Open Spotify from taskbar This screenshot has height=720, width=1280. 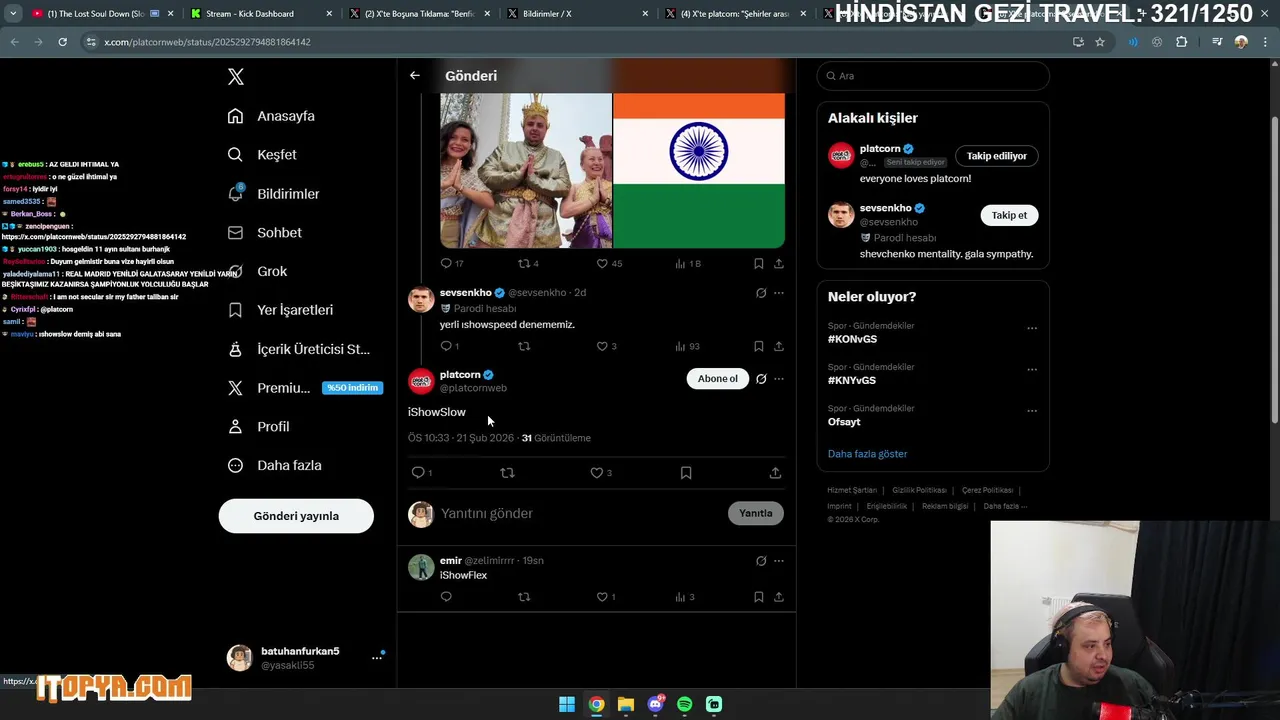(684, 704)
